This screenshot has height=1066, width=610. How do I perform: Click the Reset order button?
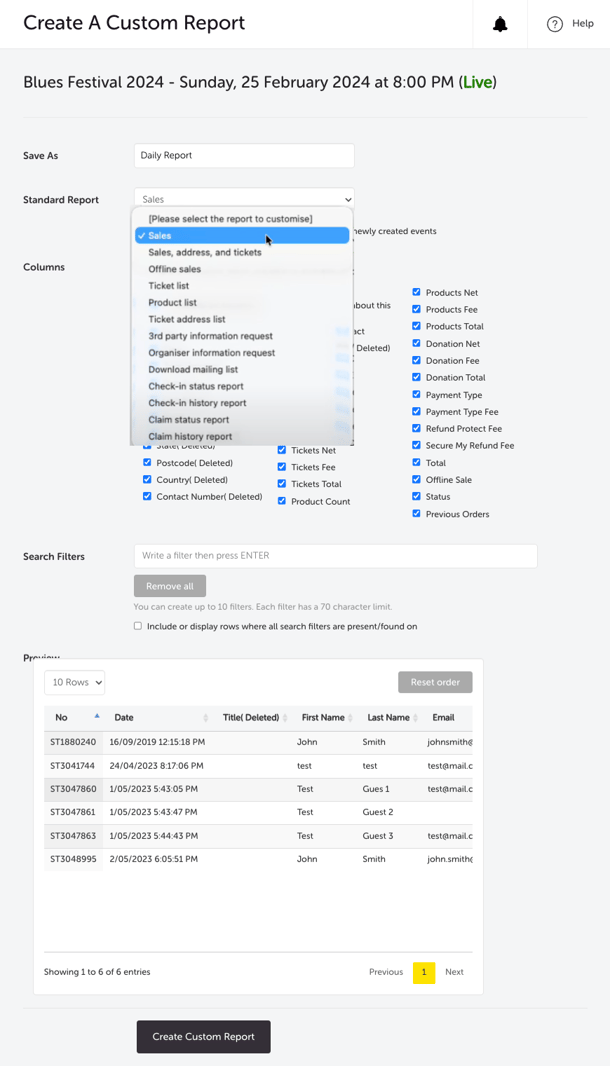(435, 683)
